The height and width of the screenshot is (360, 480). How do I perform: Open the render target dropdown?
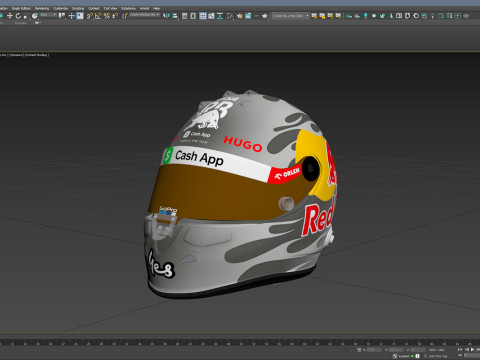[x=291, y=15]
